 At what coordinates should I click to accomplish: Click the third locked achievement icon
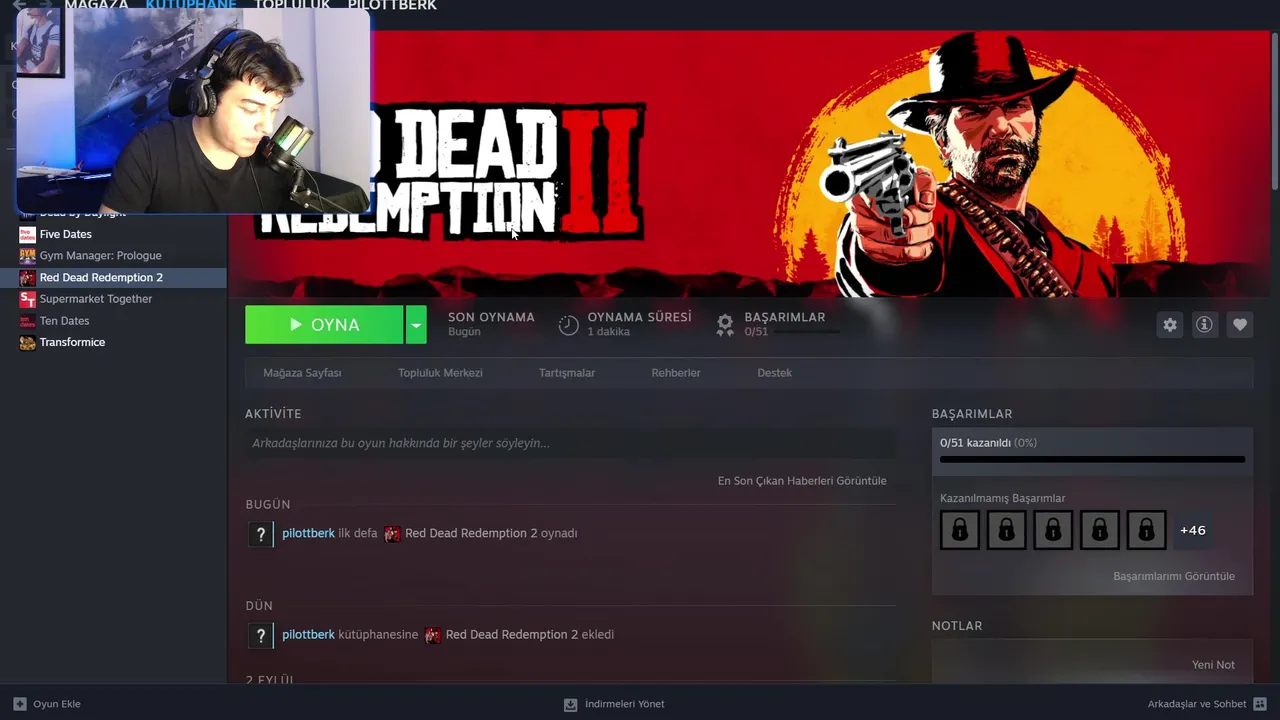1053,530
